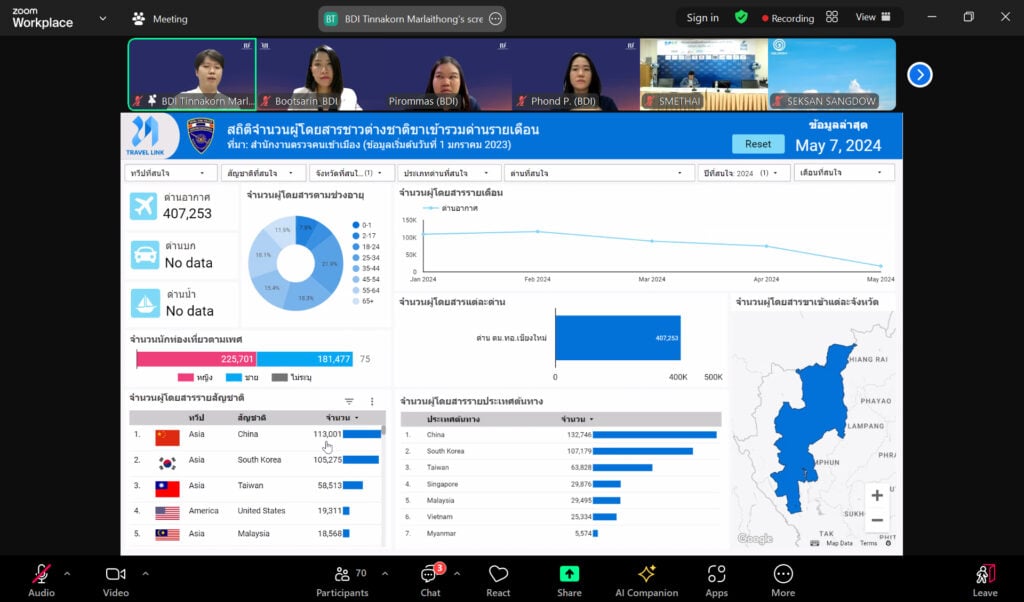Open the year filter dropdown showing 2024
Image resolution: width=1024 pixels, height=602 pixels.
(x=743, y=173)
